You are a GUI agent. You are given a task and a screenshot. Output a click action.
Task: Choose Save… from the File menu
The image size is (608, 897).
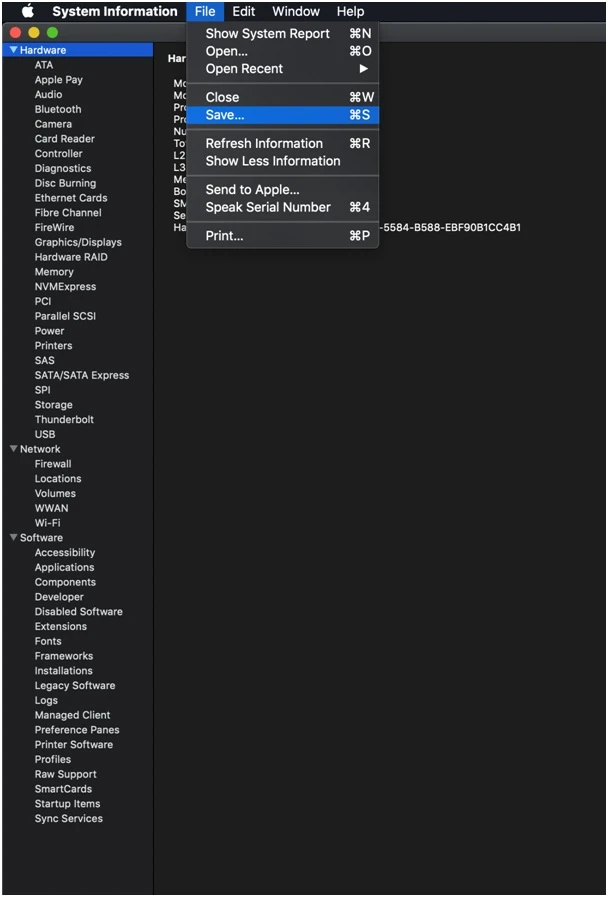[x=225, y=115]
